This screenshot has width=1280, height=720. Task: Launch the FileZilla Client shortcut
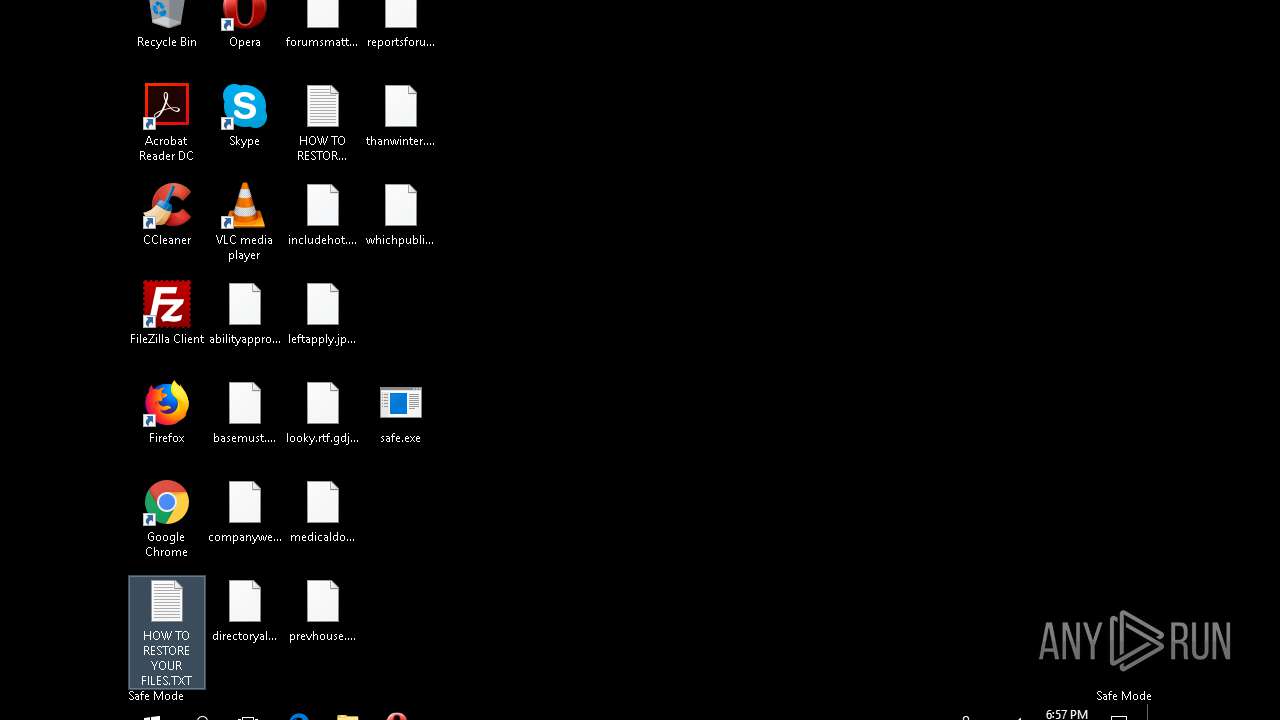(x=167, y=314)
